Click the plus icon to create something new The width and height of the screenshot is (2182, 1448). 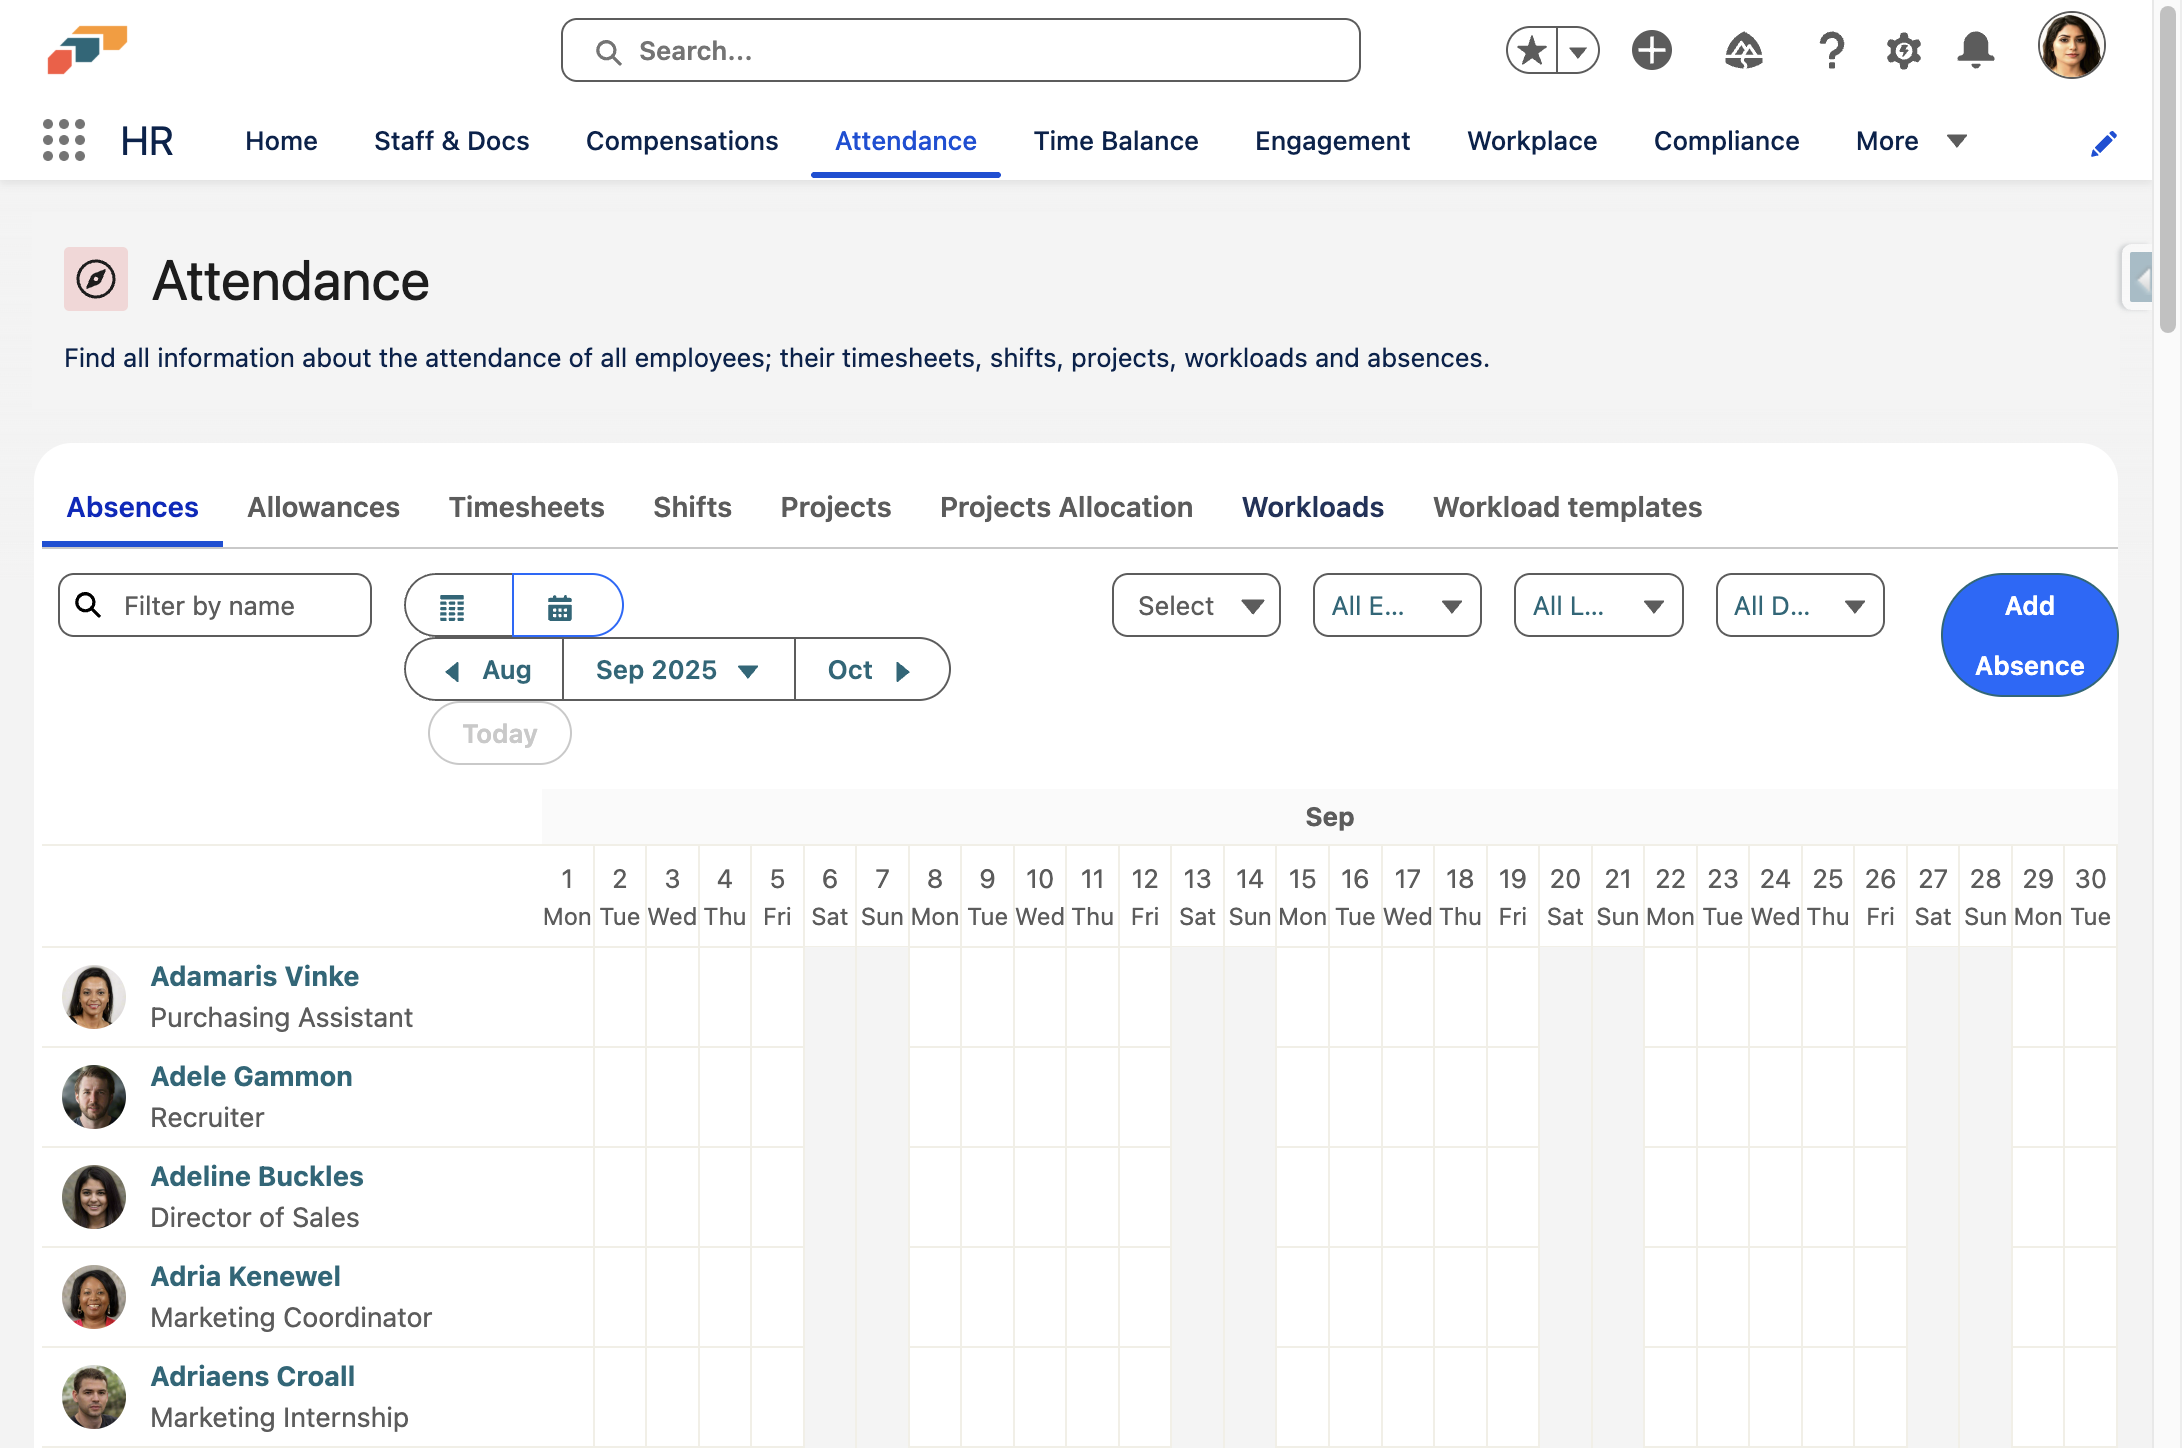1651,50
